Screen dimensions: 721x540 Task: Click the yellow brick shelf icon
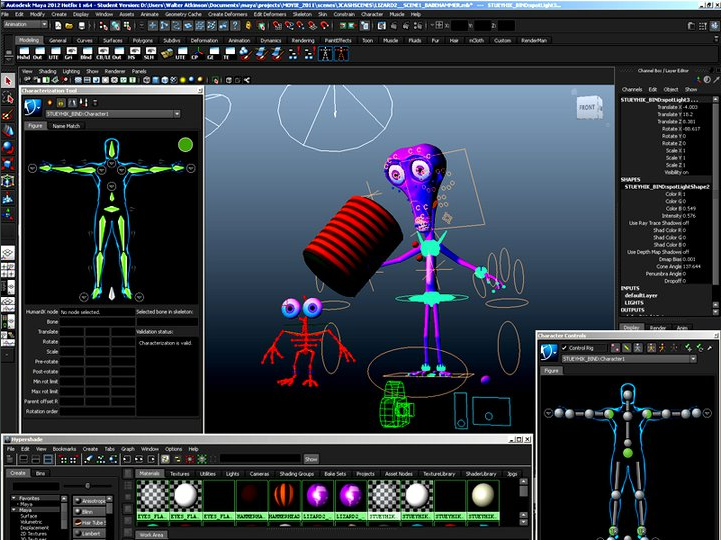(x=167, y=54)
